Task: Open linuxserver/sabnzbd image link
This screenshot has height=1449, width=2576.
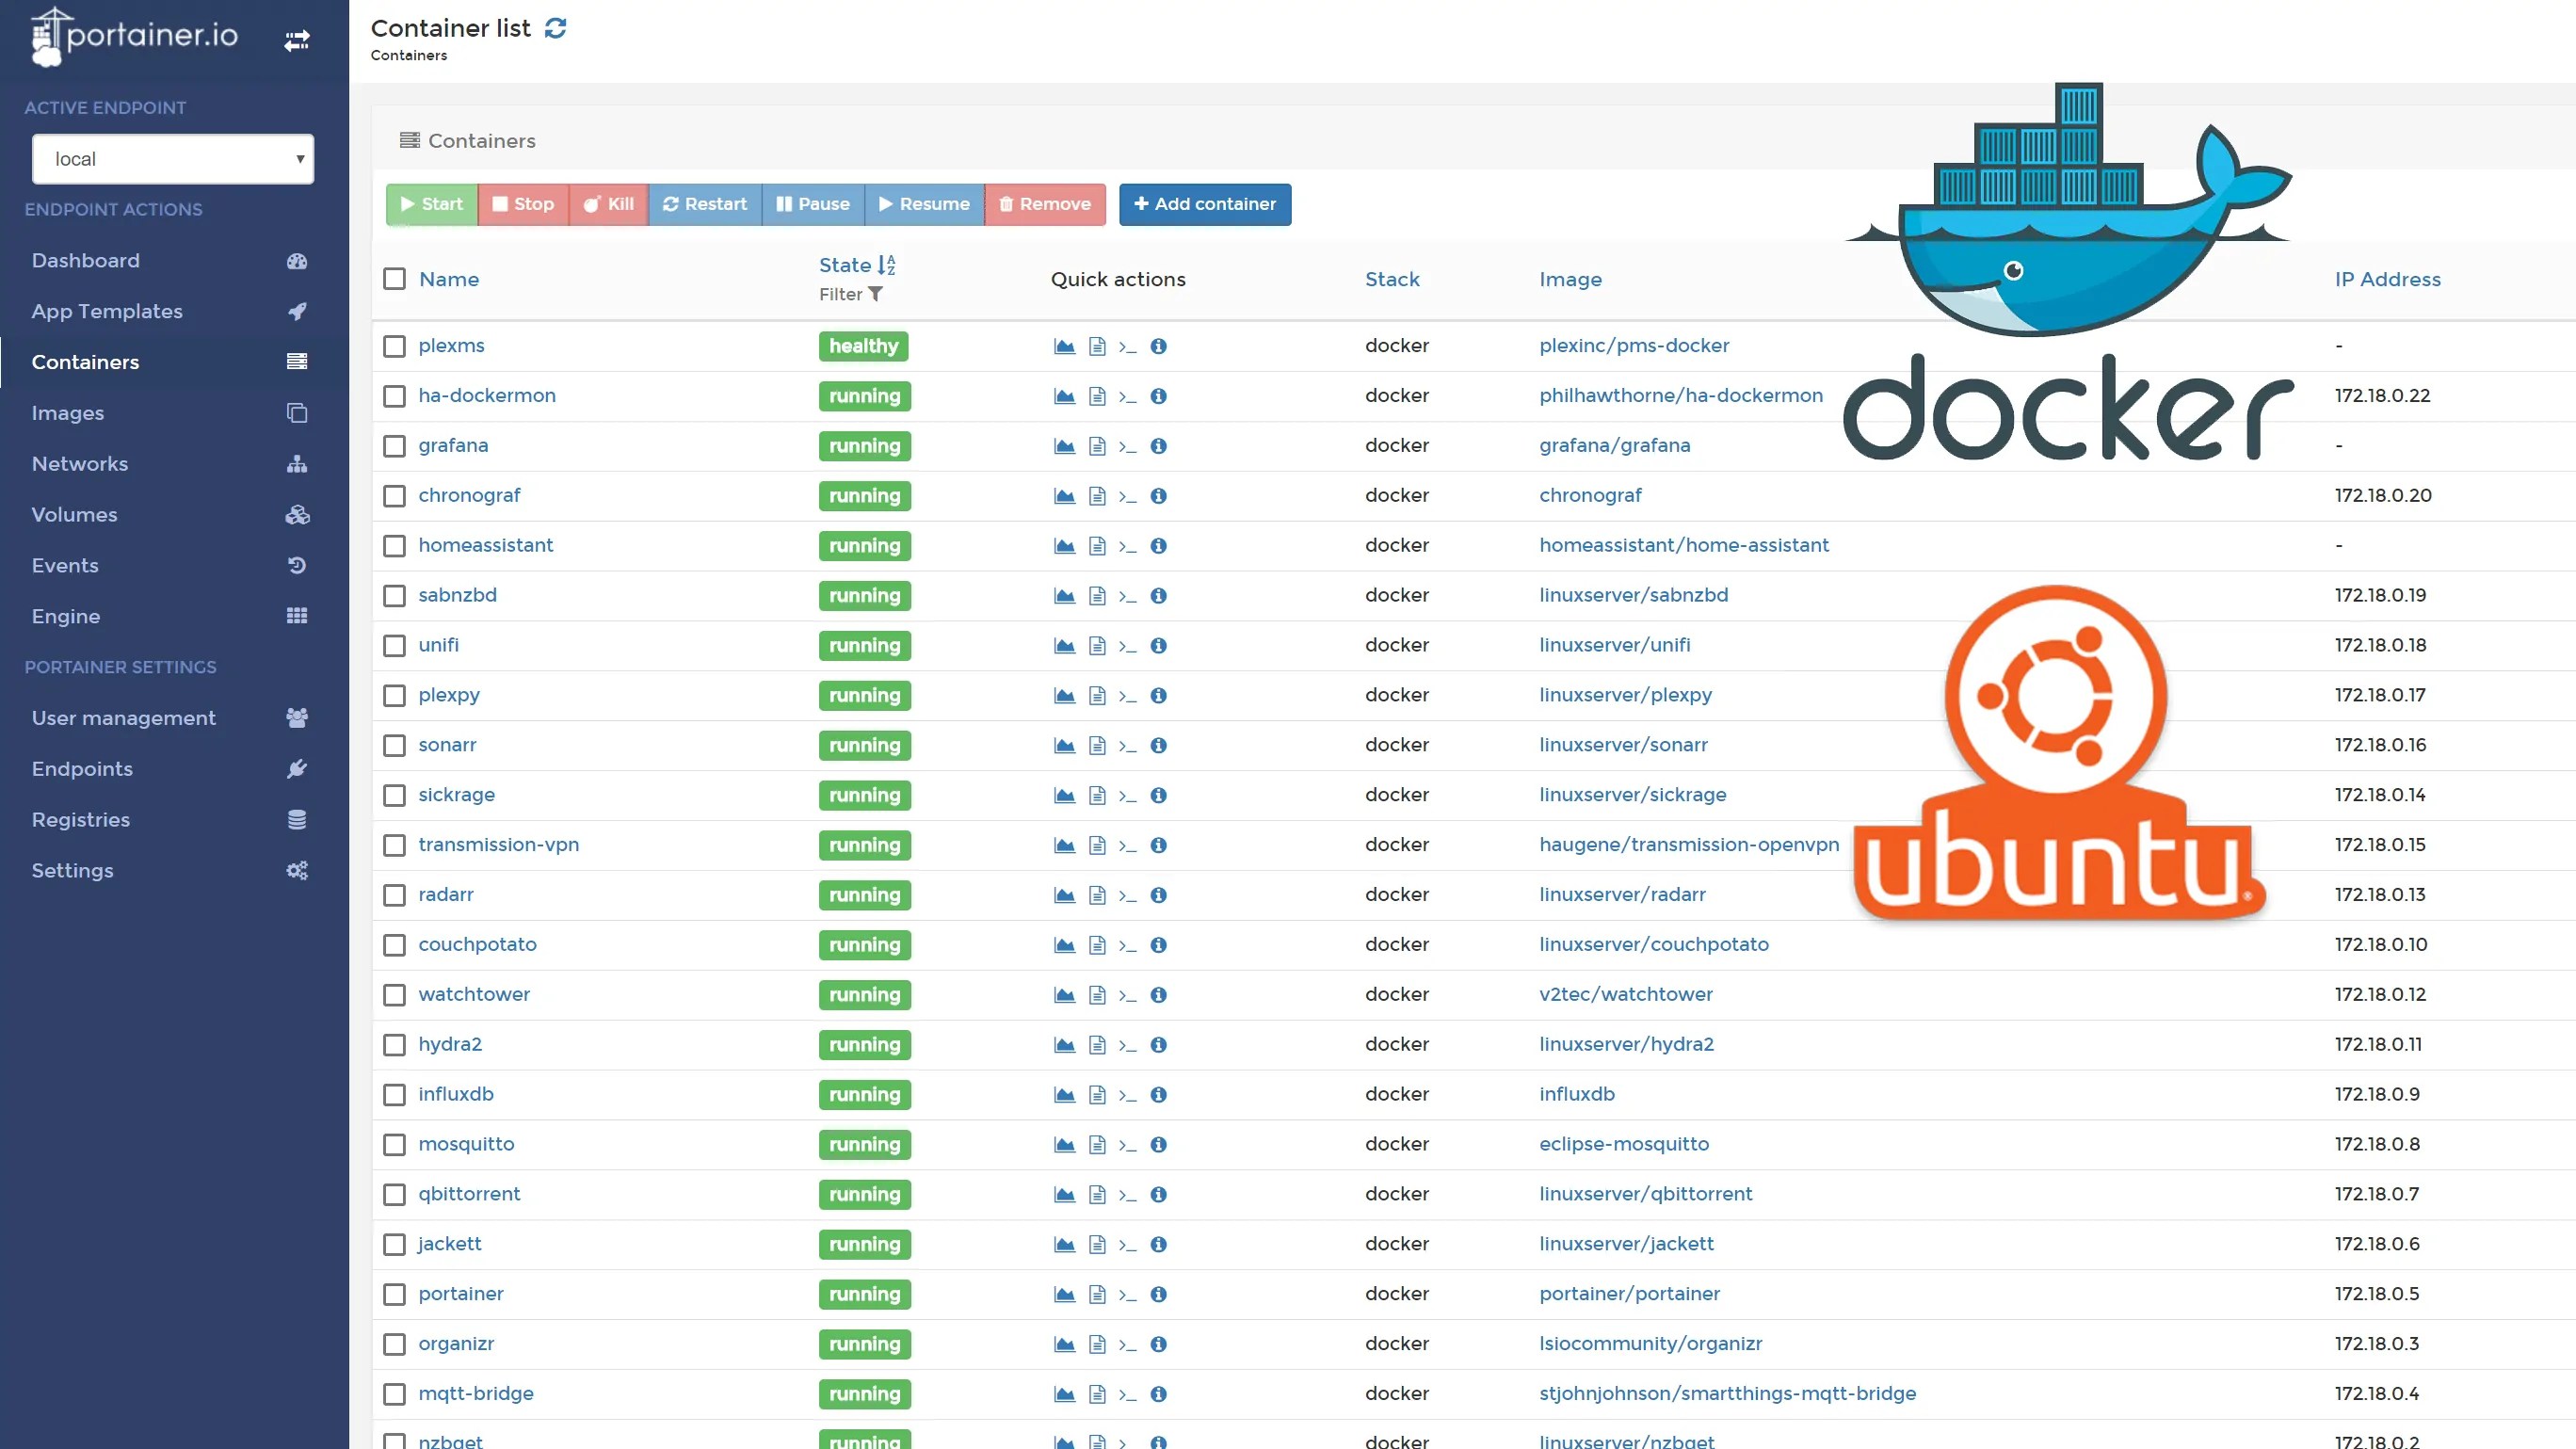Action: (x=1633, y=595)
